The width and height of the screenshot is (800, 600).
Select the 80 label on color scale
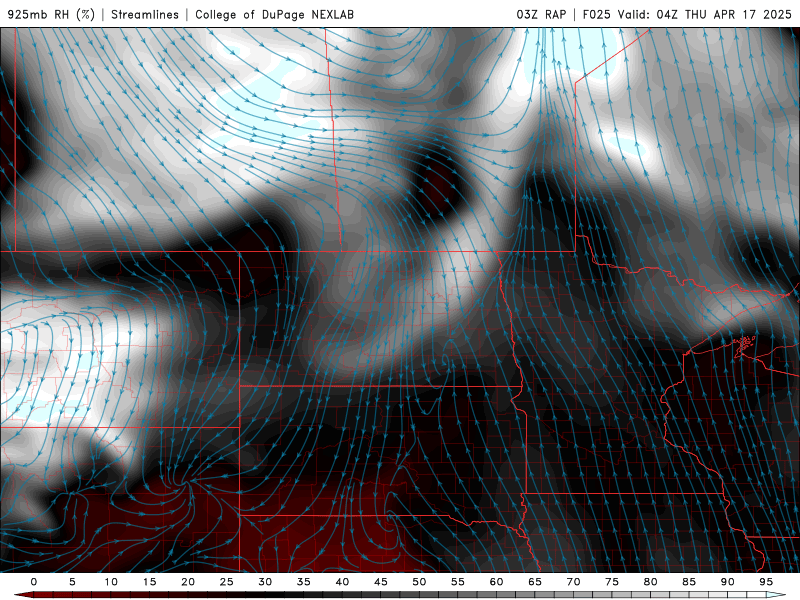point(650,582)
